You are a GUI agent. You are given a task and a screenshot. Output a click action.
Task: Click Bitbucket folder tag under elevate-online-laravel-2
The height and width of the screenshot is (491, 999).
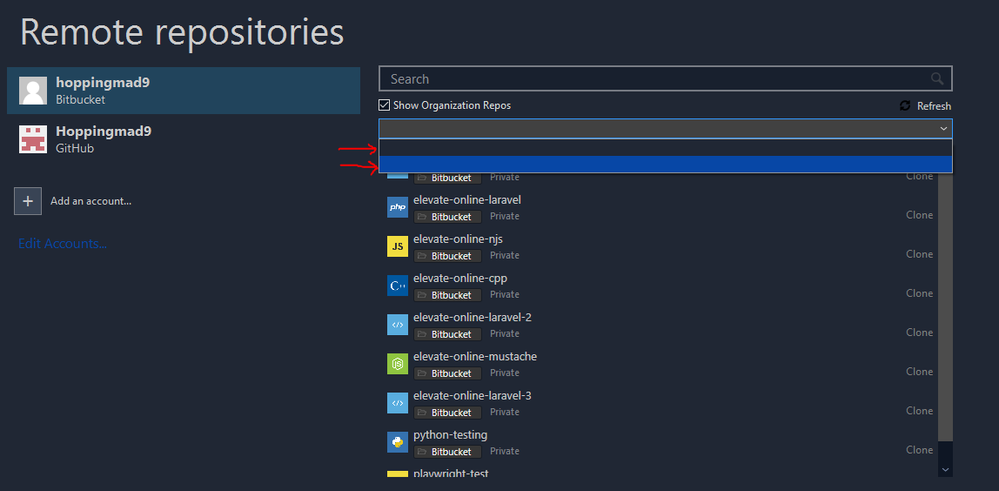(x=447, y=334)
